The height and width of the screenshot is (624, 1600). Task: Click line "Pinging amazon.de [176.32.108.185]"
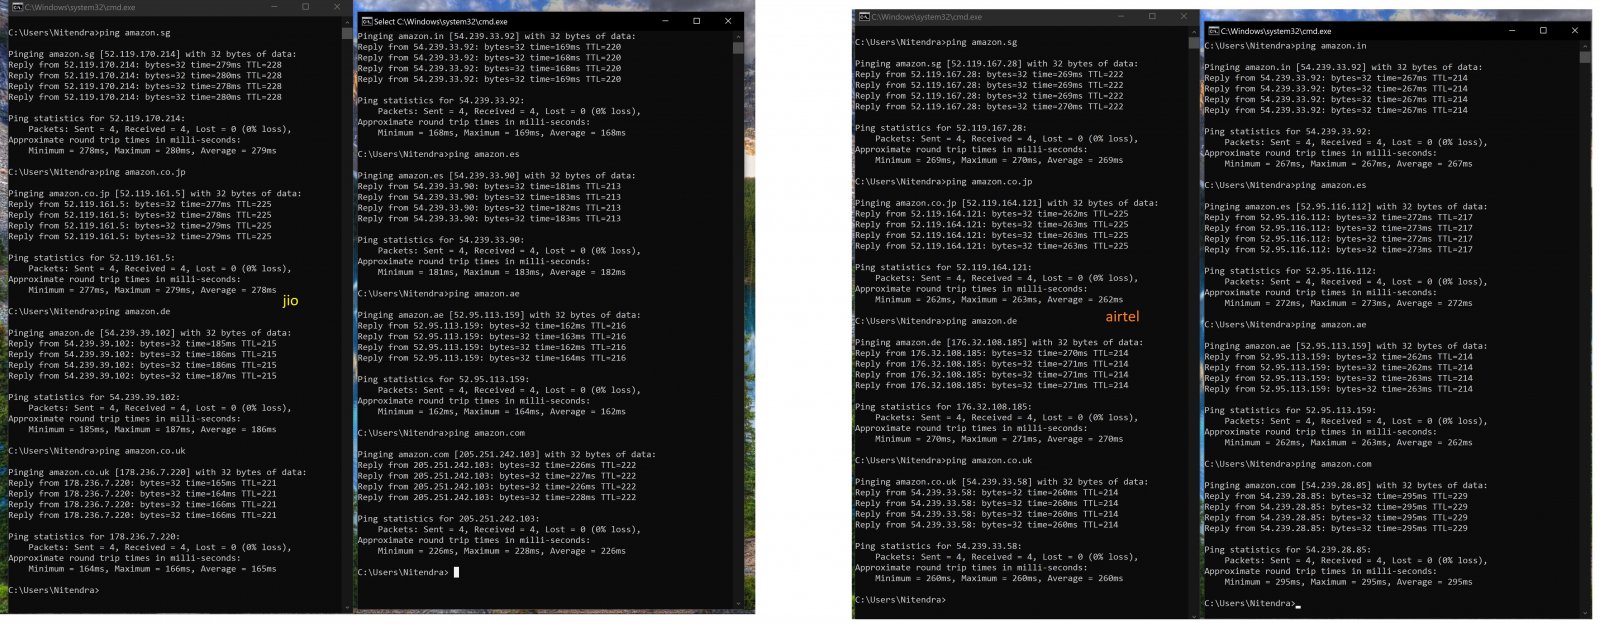tap(999, 342)
